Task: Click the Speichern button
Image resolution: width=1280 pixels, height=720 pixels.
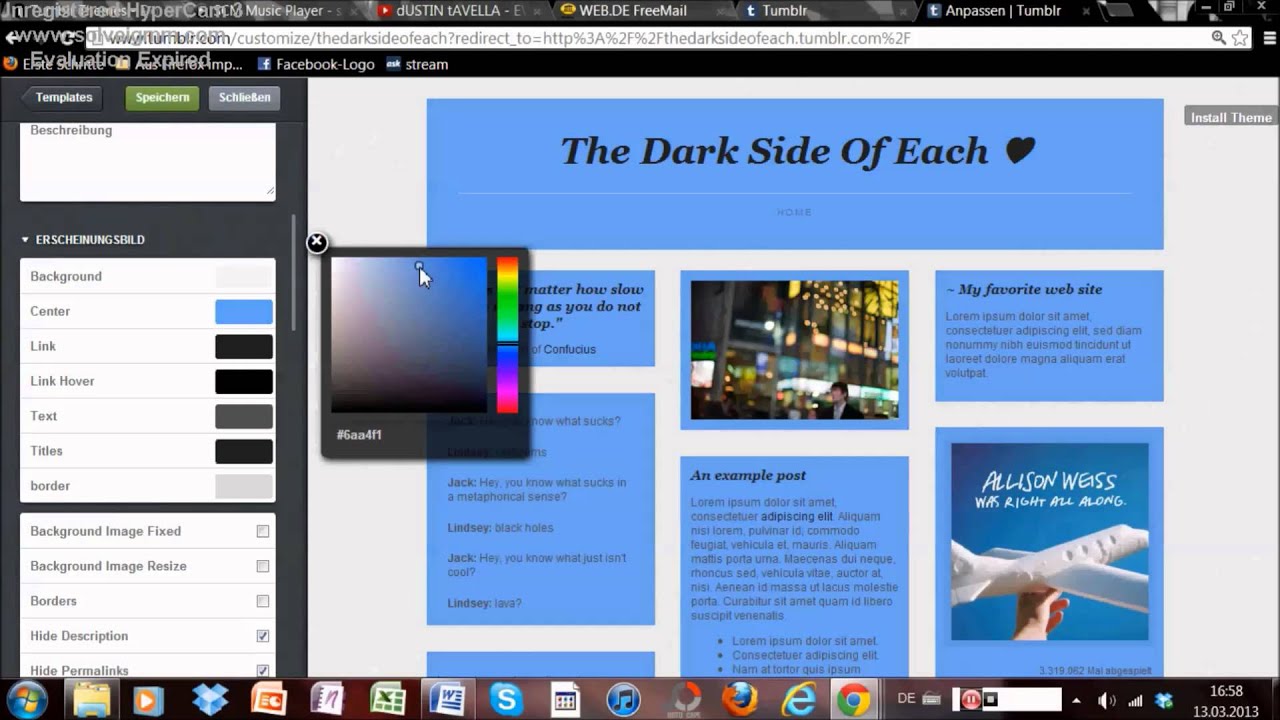Action: [x=162, y=97]
